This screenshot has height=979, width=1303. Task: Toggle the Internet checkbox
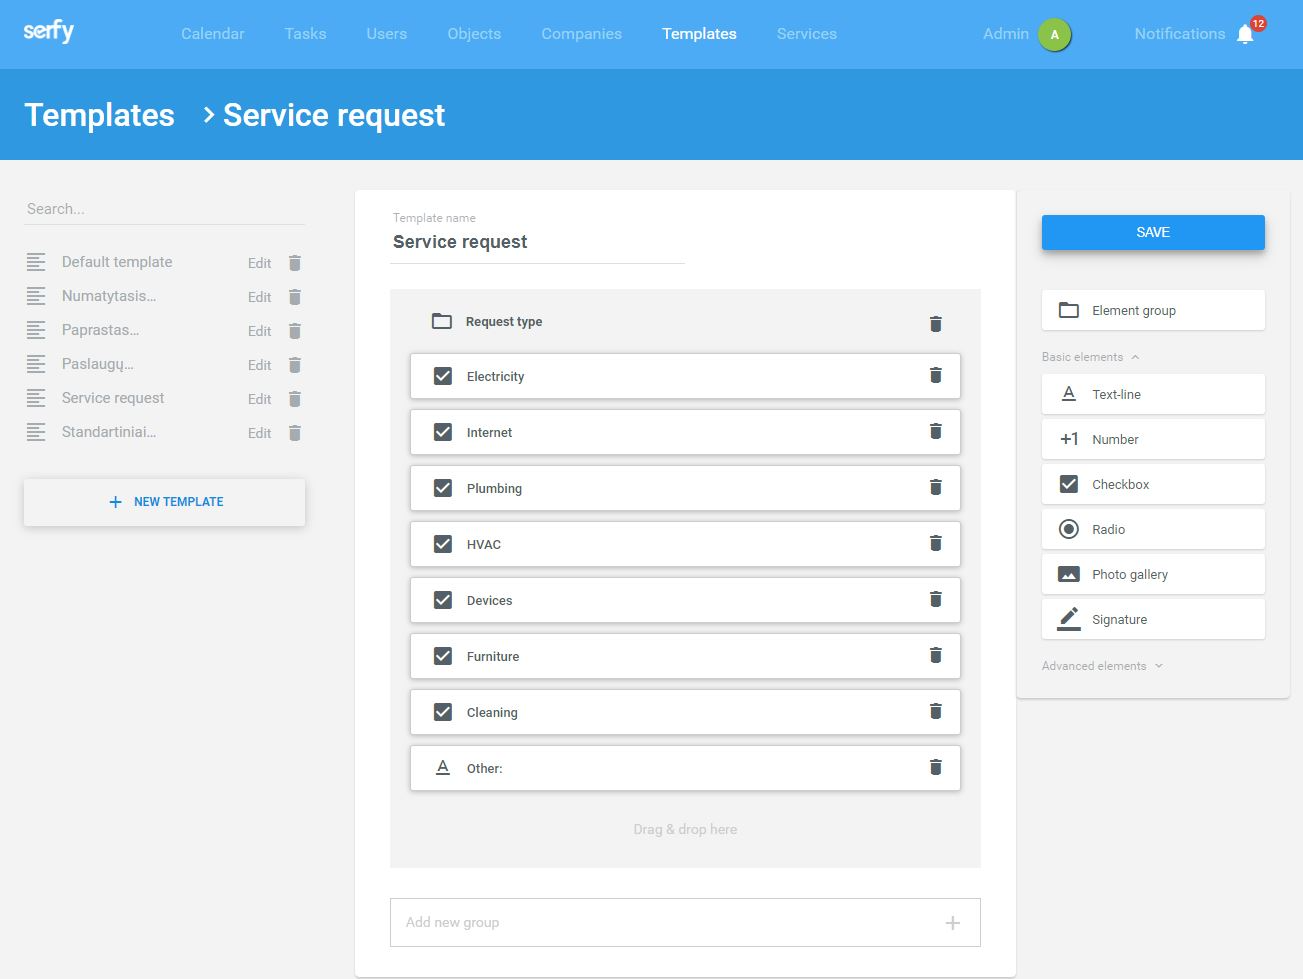pos(442,431)
